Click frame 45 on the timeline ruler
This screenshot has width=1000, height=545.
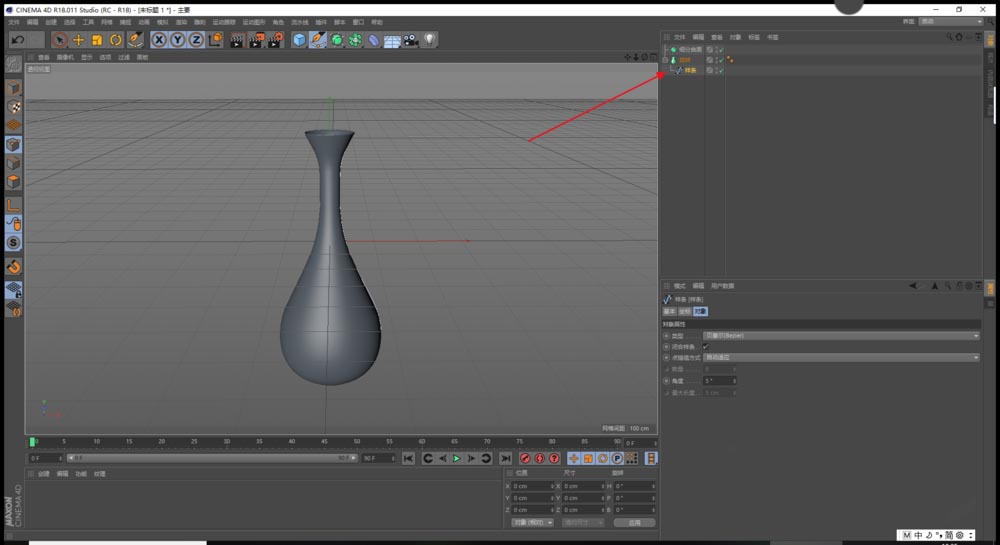(324, 441)
